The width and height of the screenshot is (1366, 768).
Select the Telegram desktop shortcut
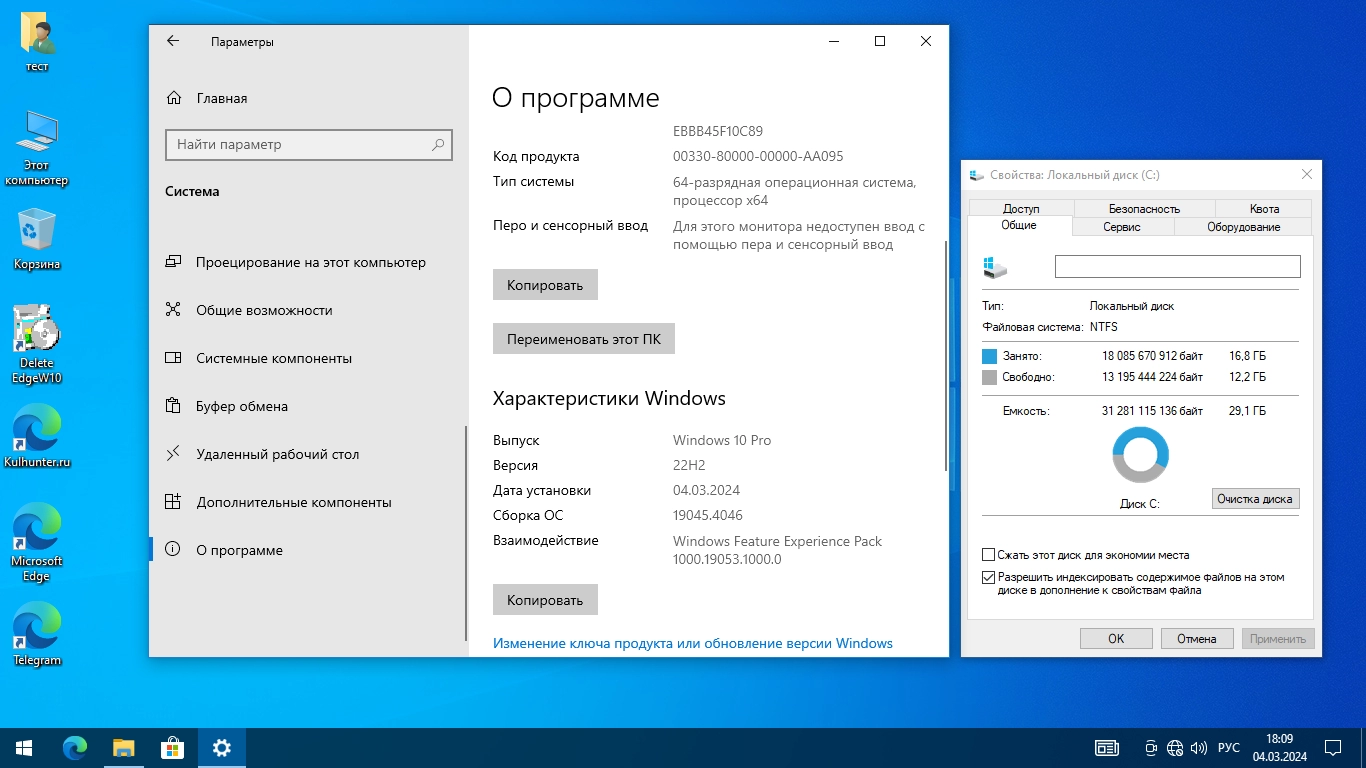click(37, 634)
